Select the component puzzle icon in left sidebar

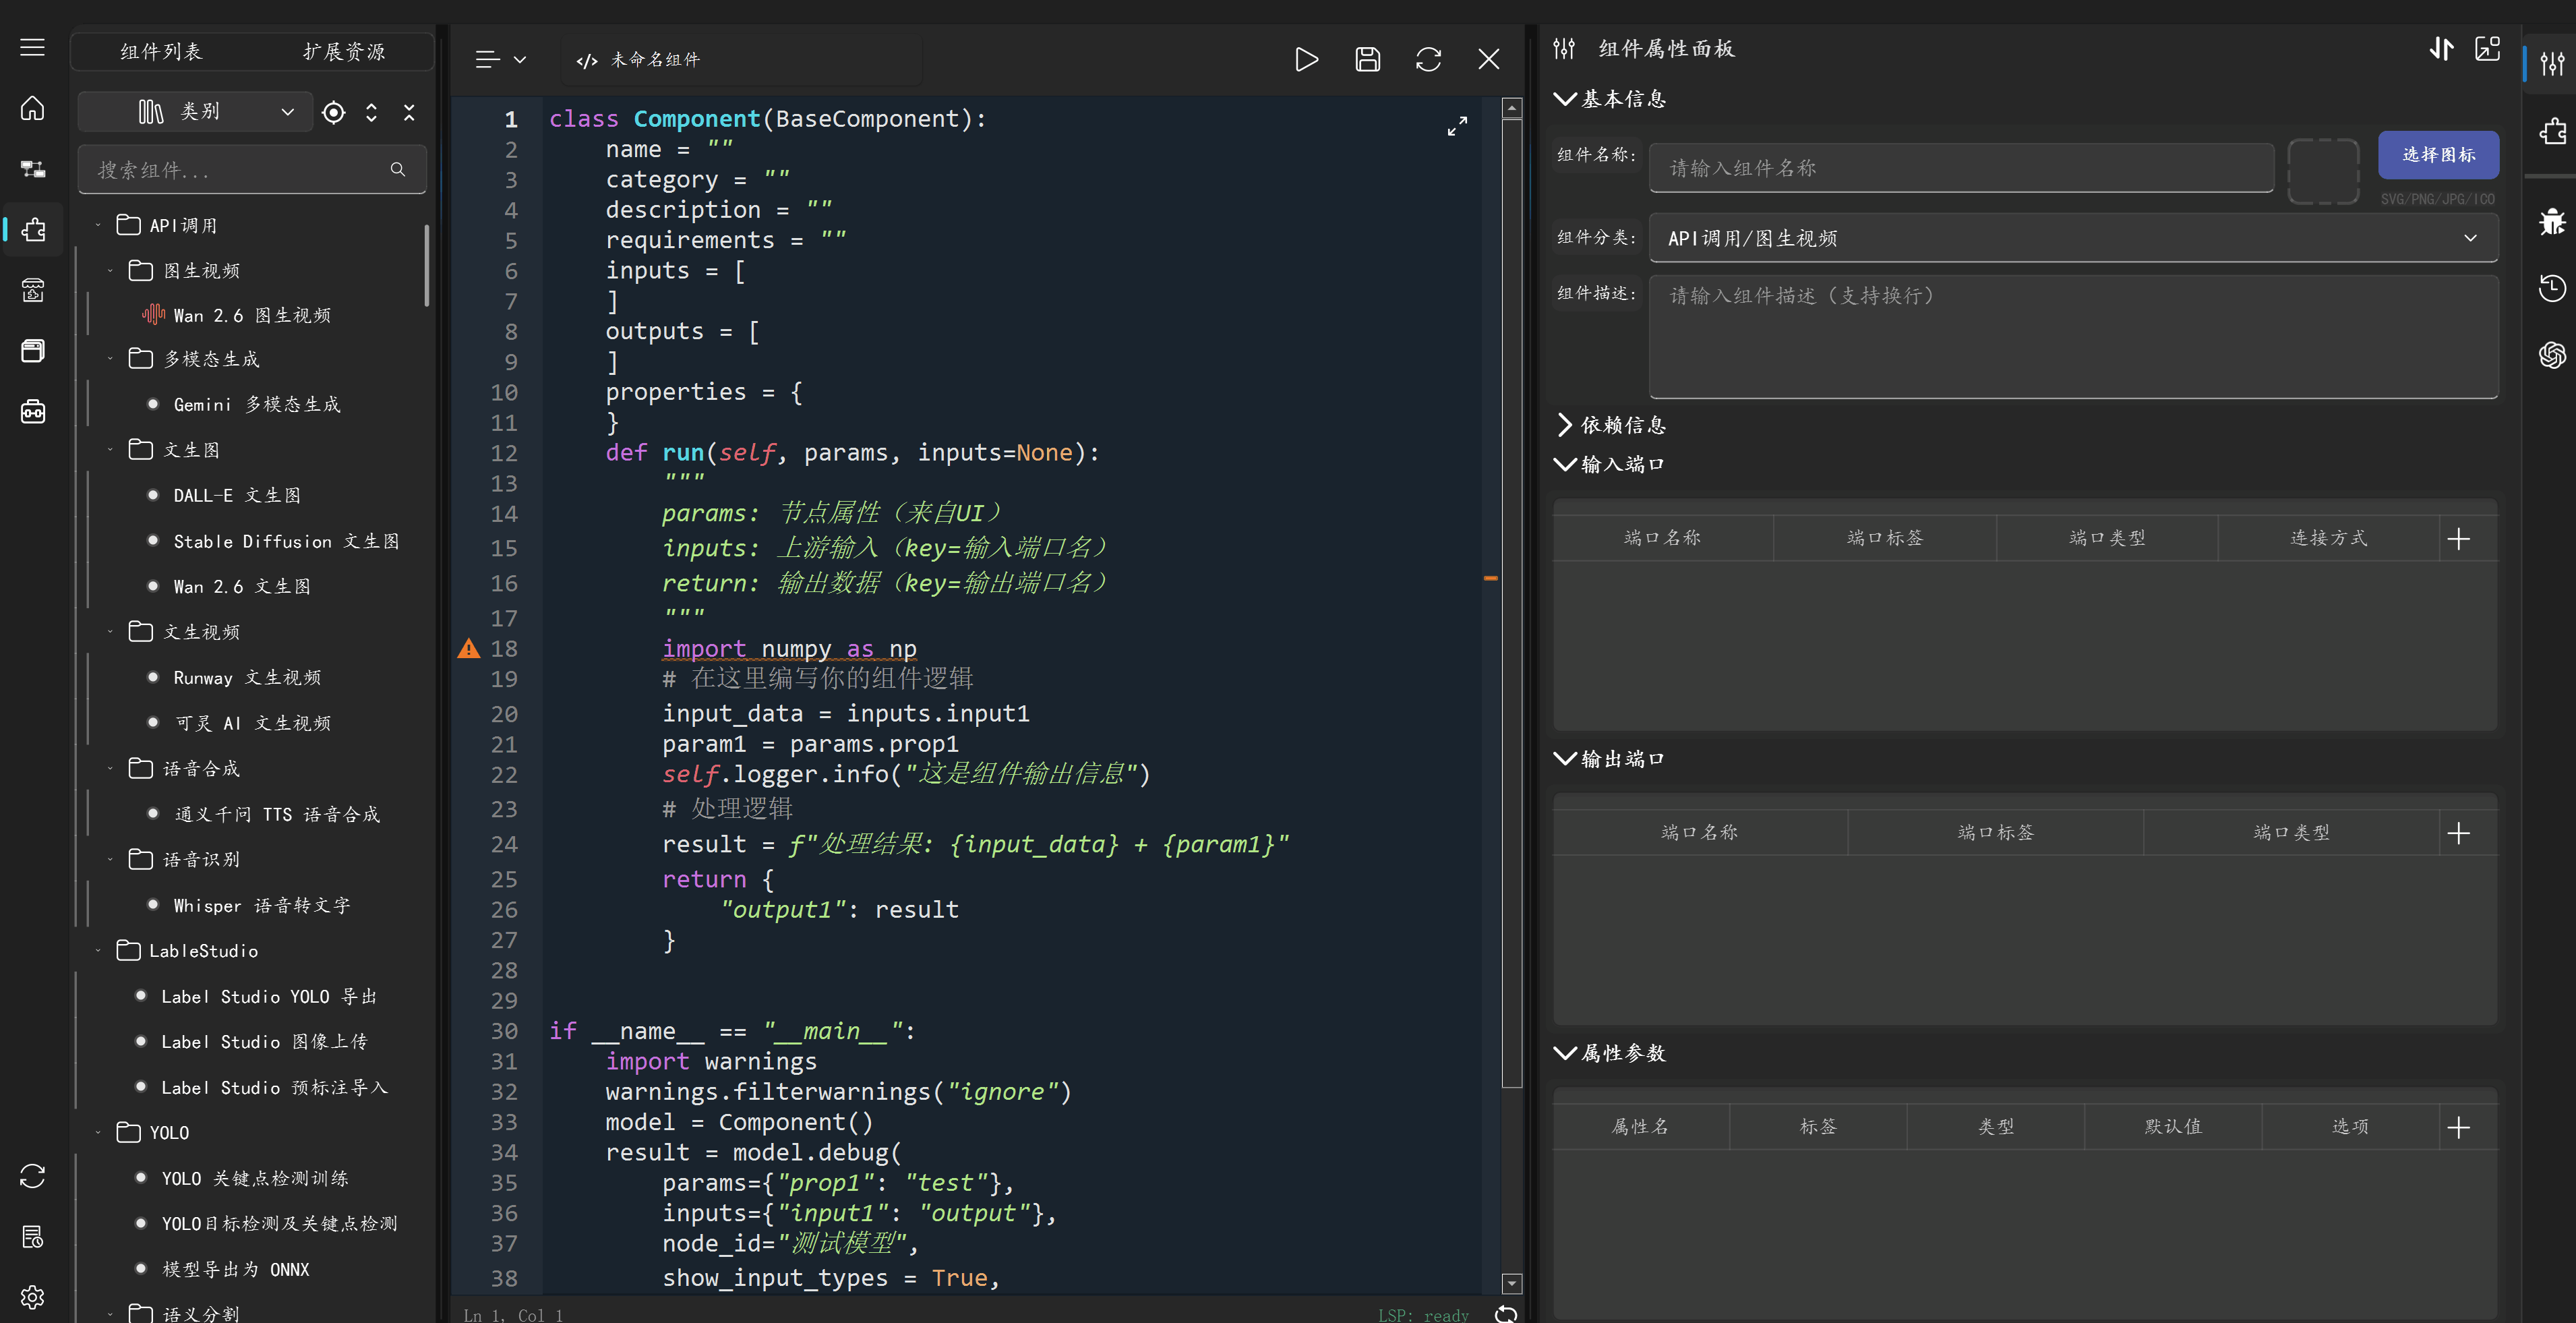point(33,230)
